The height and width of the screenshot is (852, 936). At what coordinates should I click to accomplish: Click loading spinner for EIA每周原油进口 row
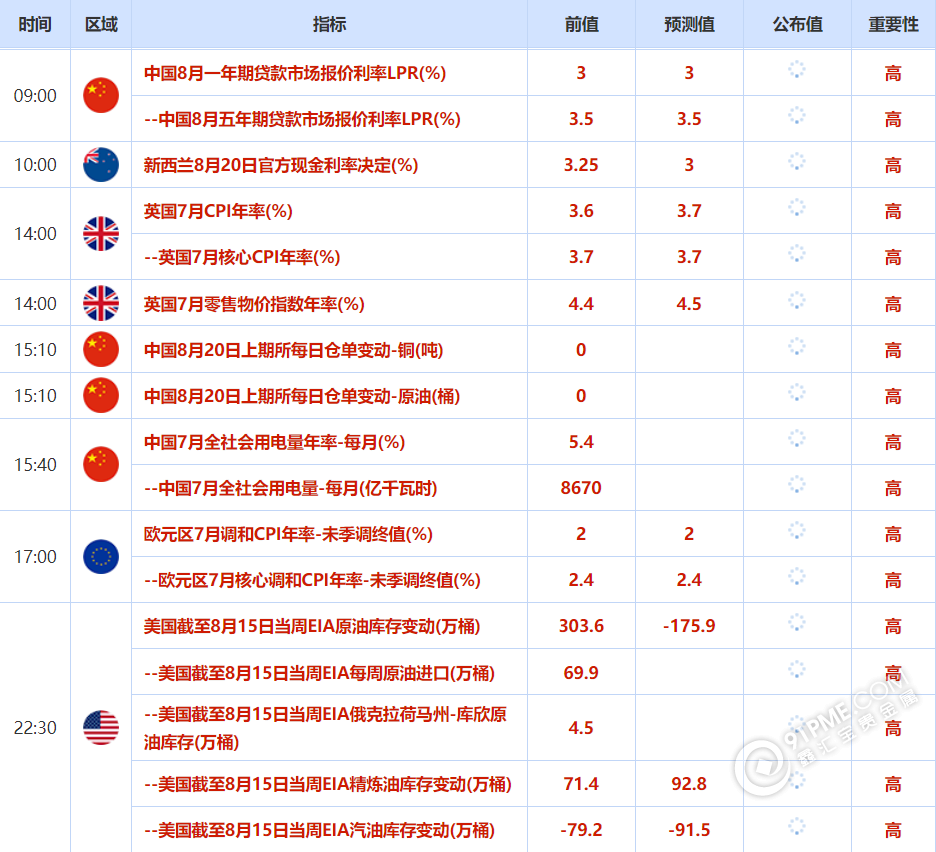pos(797,669)
